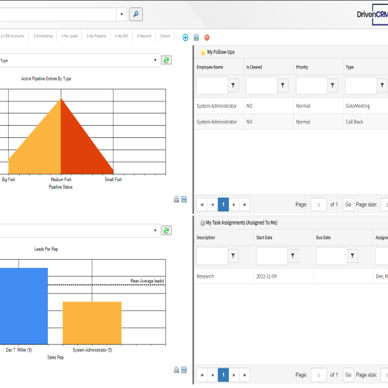388x388 pixels.
Task: Open filter menu for Due Date column
Action: coord(352,256)
